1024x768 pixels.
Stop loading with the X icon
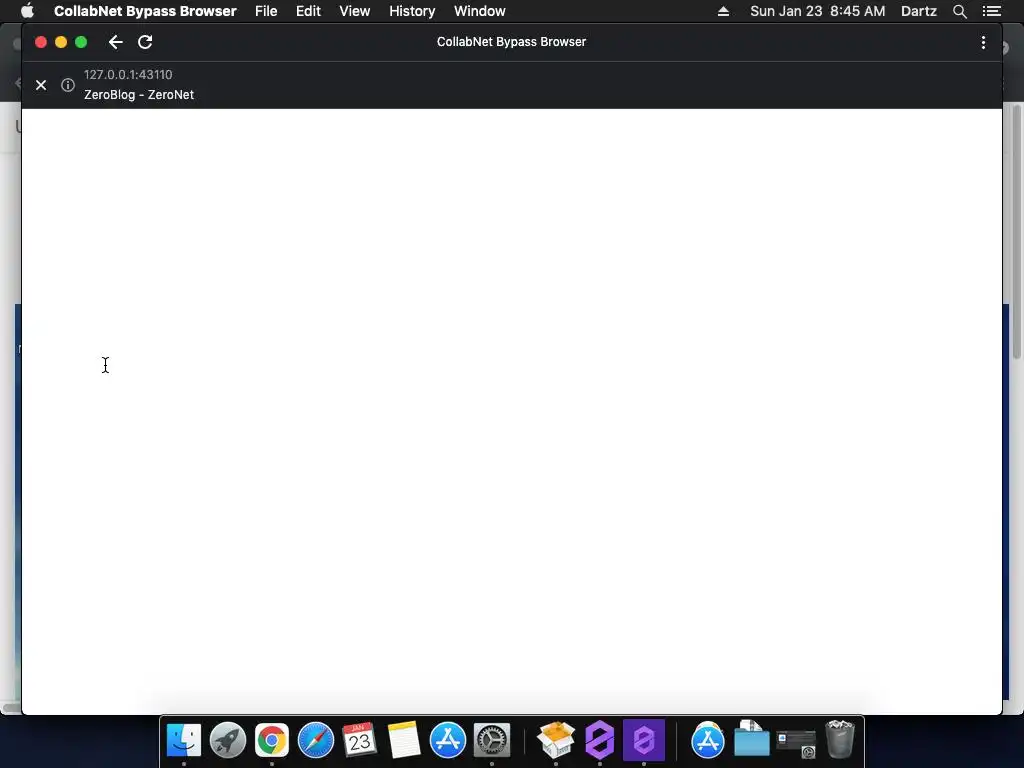pos(41,85)
